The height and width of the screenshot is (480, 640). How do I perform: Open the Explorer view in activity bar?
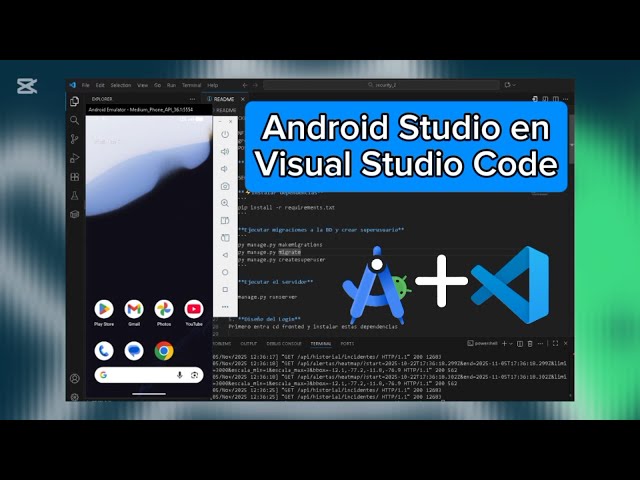coord(74,101)
